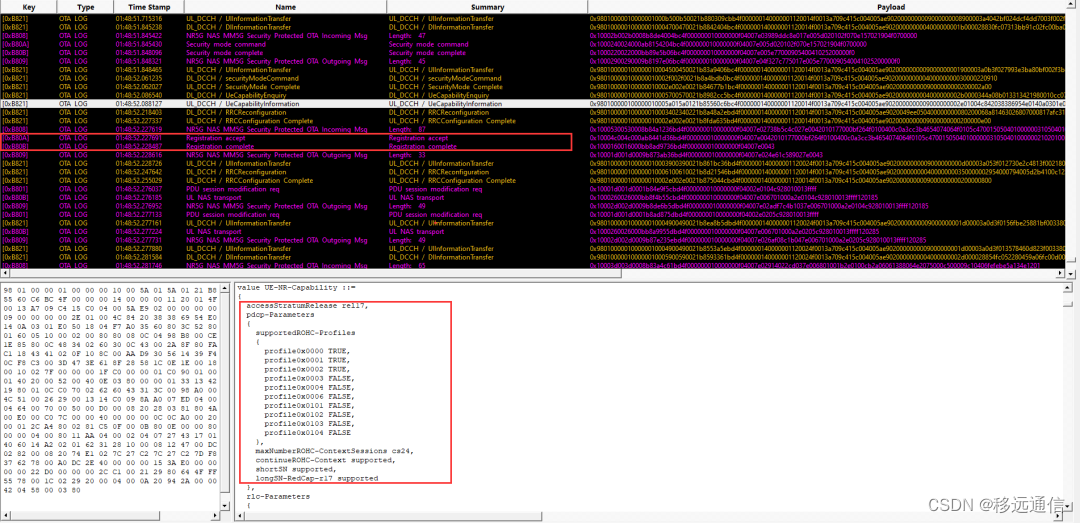
Task: Select DL_DCCH / RRCReconfiguration name at 01:48:52.247642
Action: pos(234,172)
